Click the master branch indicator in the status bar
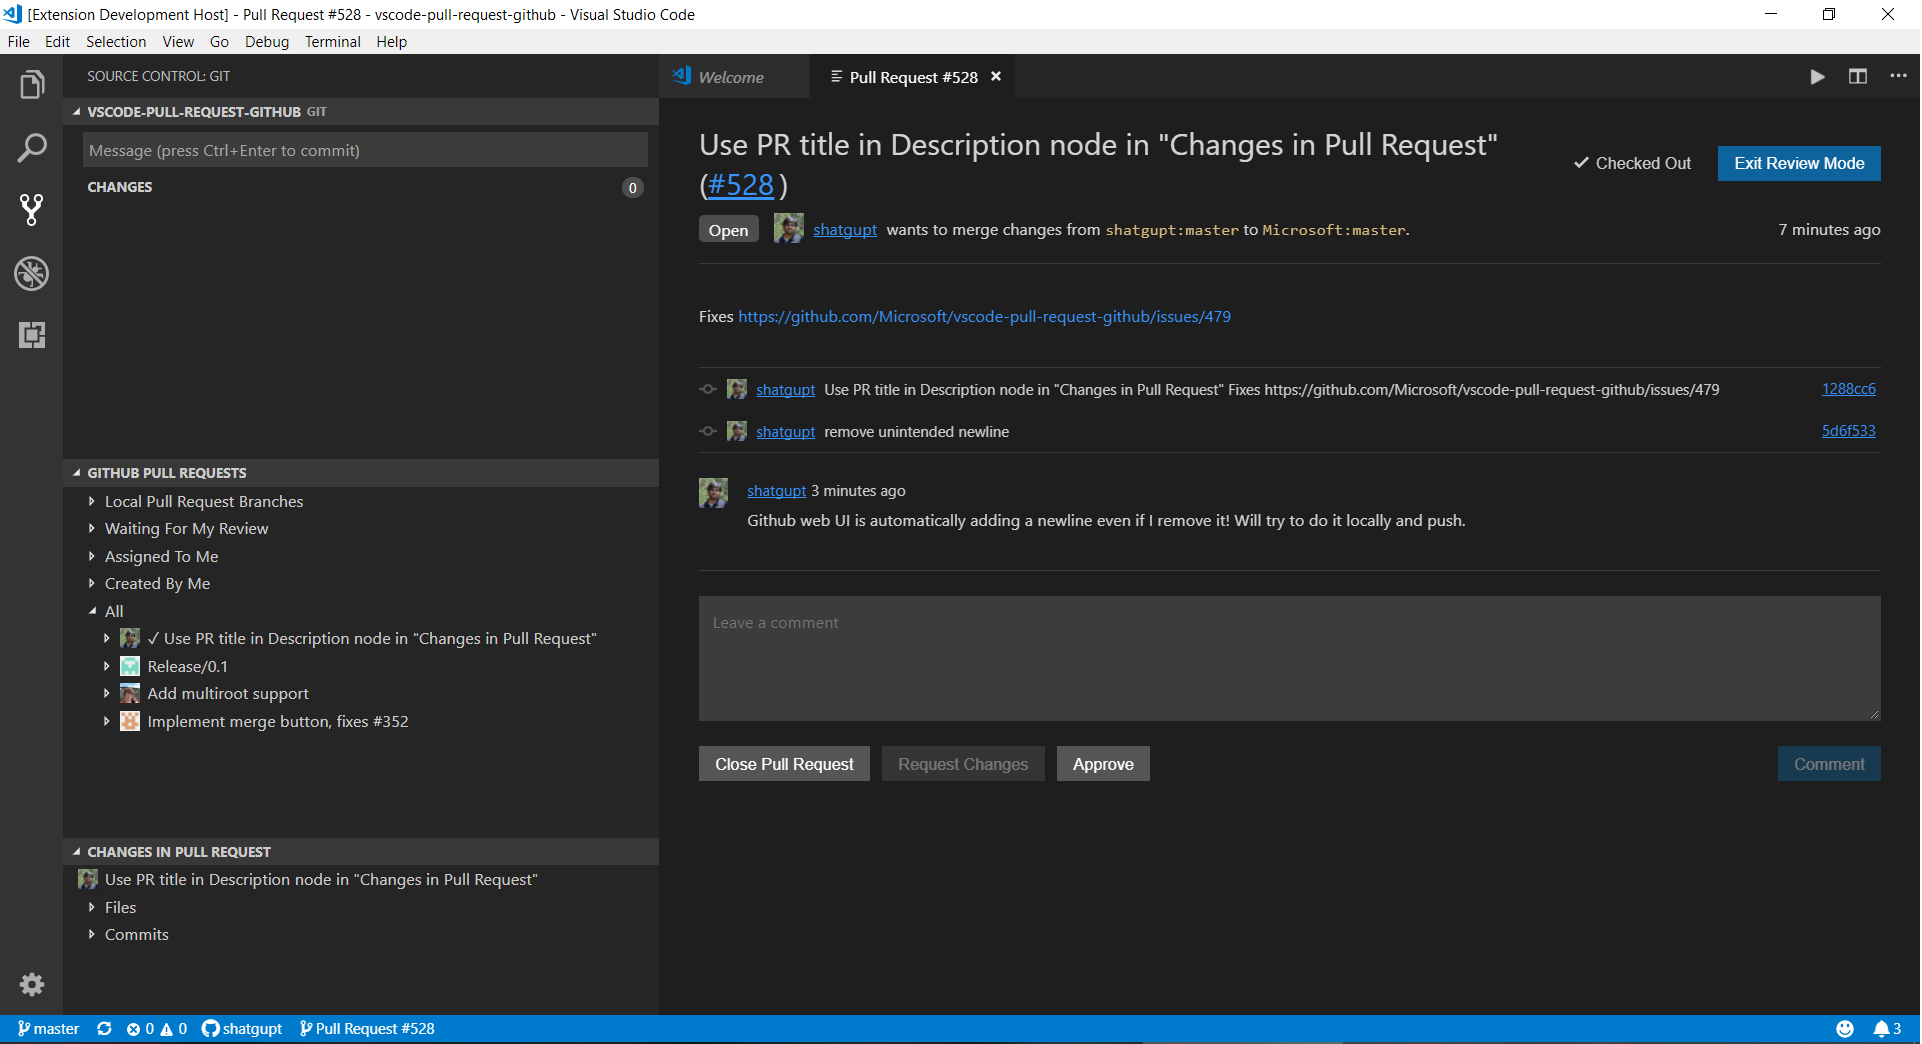Screen dimensions: 1922x1044 pyautogui.click(x=48, y=1029)
